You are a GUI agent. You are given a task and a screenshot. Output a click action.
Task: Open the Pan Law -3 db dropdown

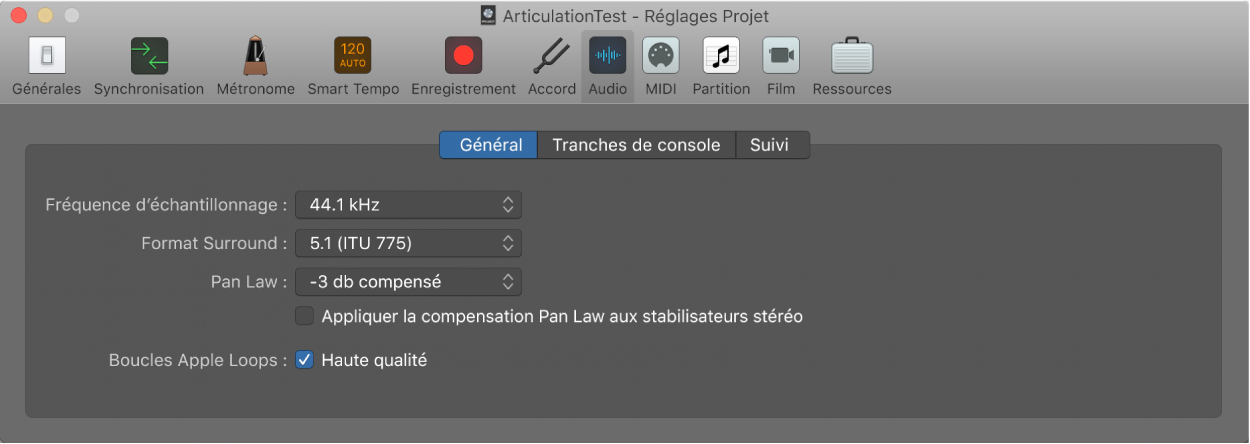click(x=408, y=282)
